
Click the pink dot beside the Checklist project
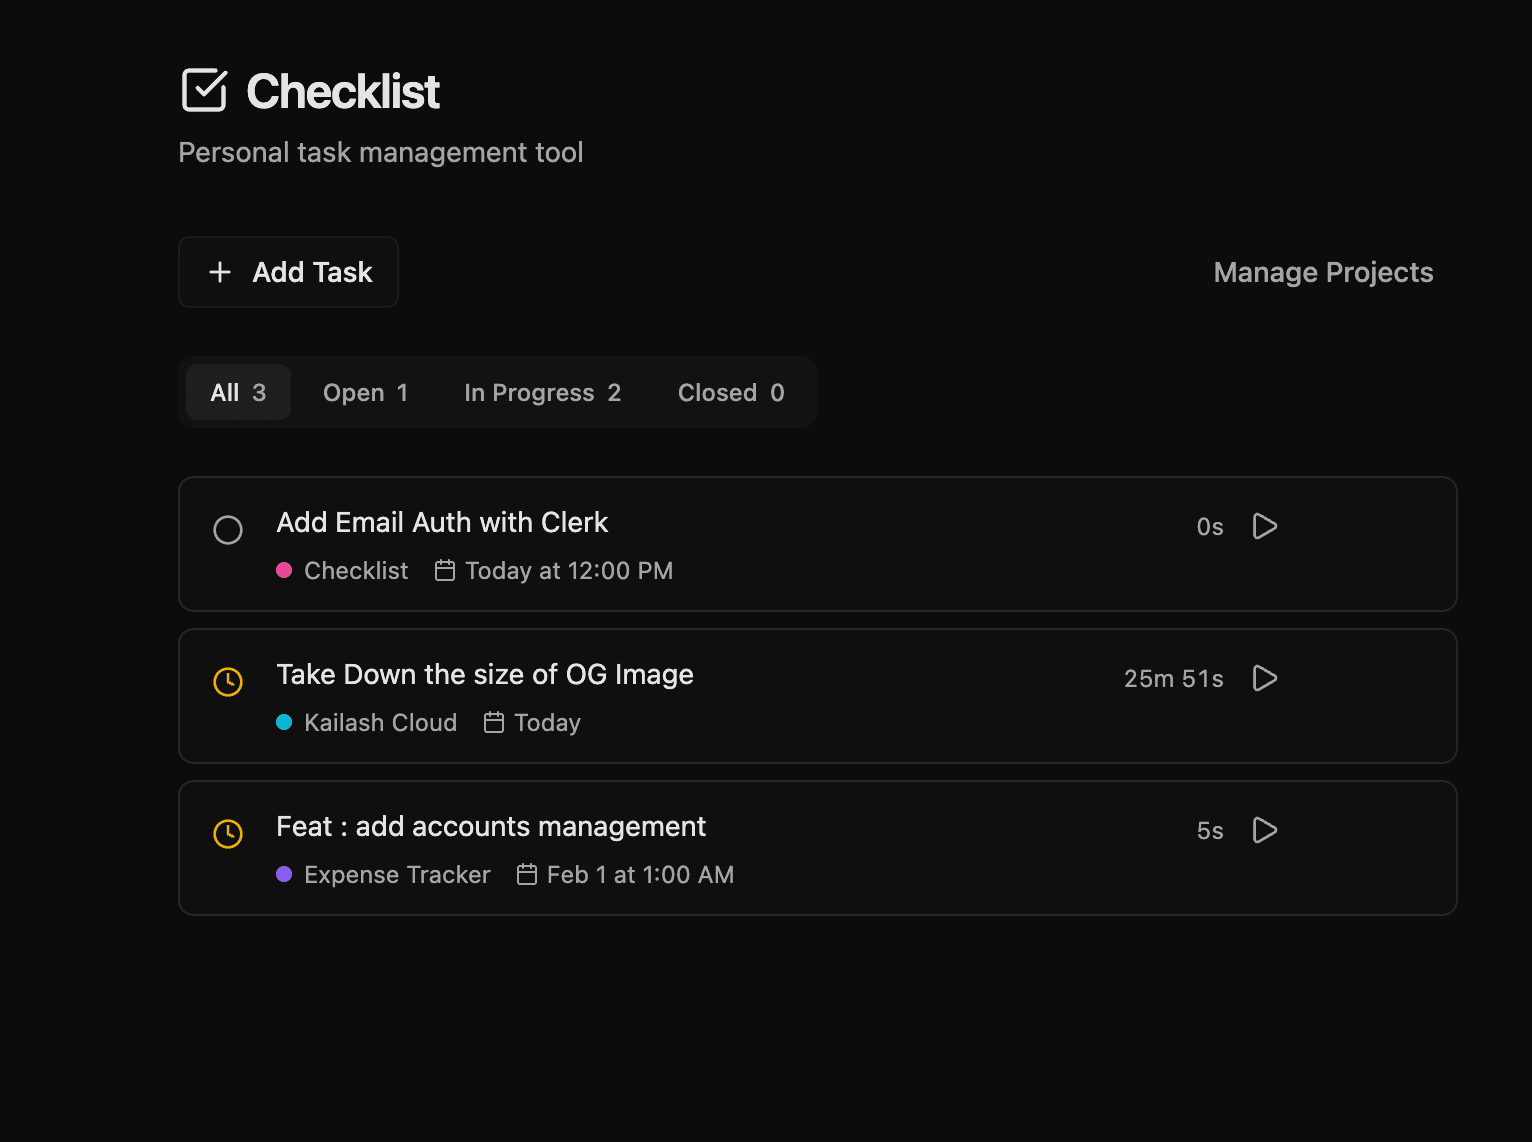(284, 570)
